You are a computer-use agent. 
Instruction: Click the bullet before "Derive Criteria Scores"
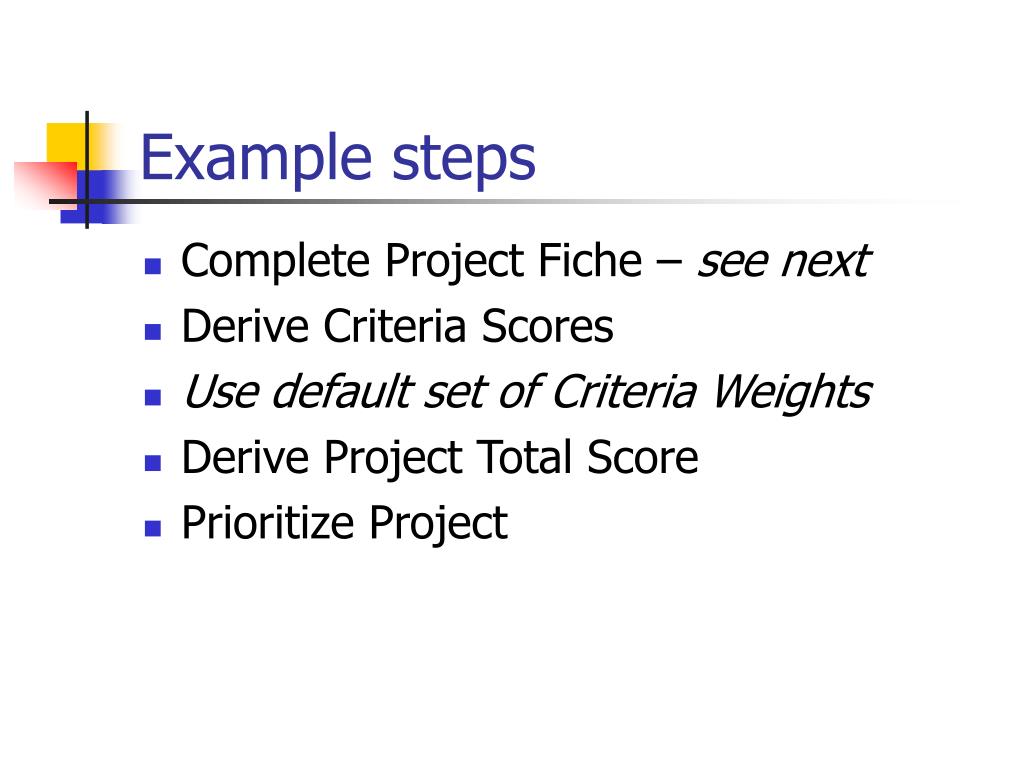pos(153,332)
